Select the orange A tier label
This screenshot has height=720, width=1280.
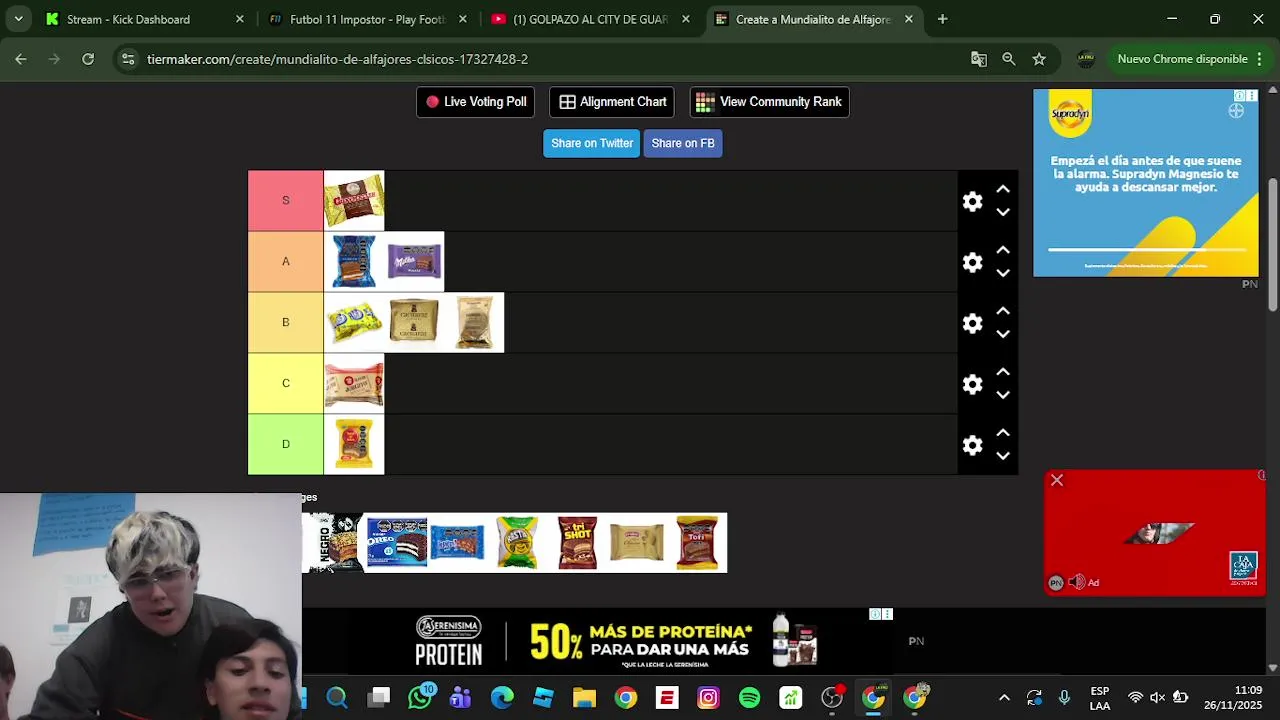[x=286, y=262]
